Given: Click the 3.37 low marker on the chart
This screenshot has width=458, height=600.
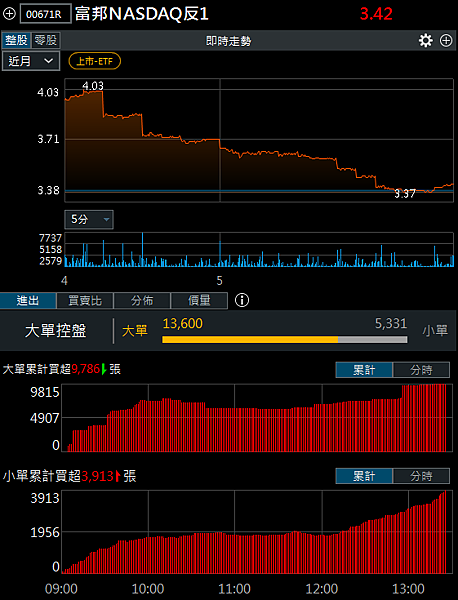Looking at the screenshot, I should point(405,194).
